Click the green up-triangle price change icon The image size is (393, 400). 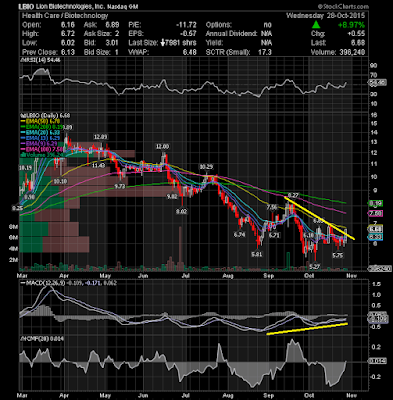[x=316, y=25]
